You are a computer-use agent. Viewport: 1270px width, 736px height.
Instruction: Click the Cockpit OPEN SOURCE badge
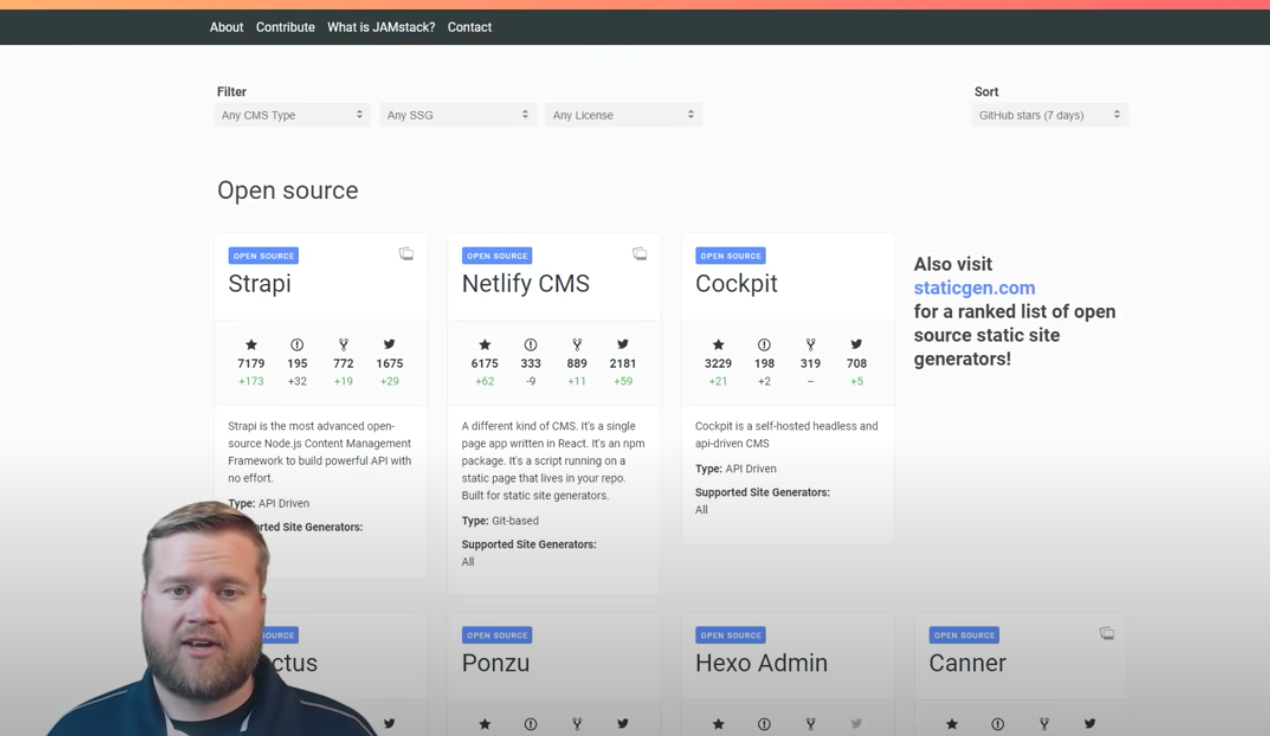coord(731,256)
